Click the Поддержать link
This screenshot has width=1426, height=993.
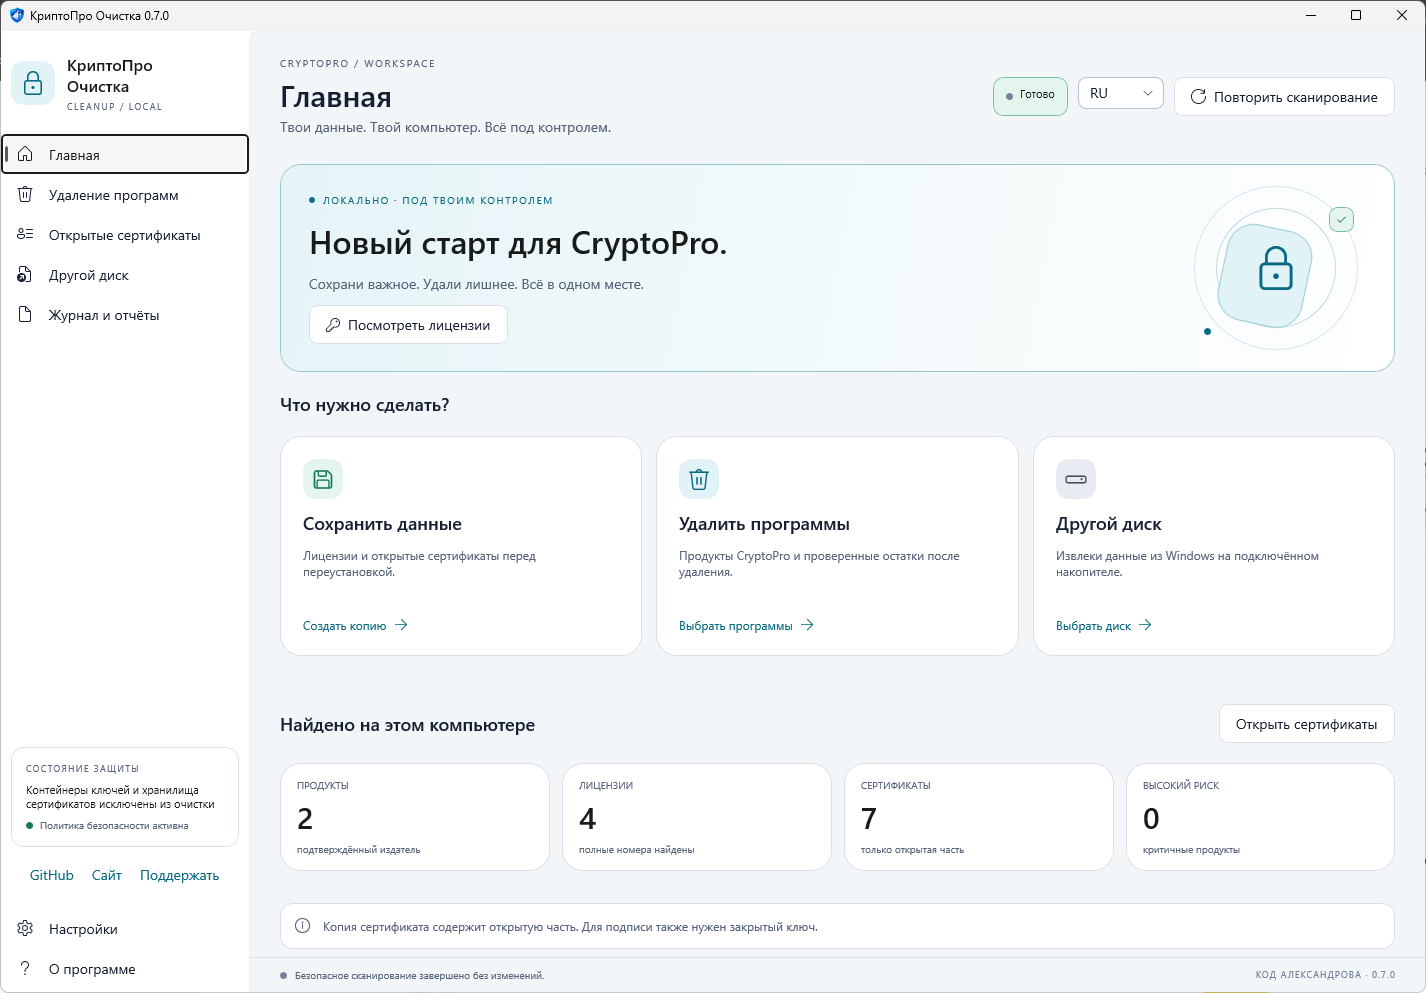pos(180,875)
